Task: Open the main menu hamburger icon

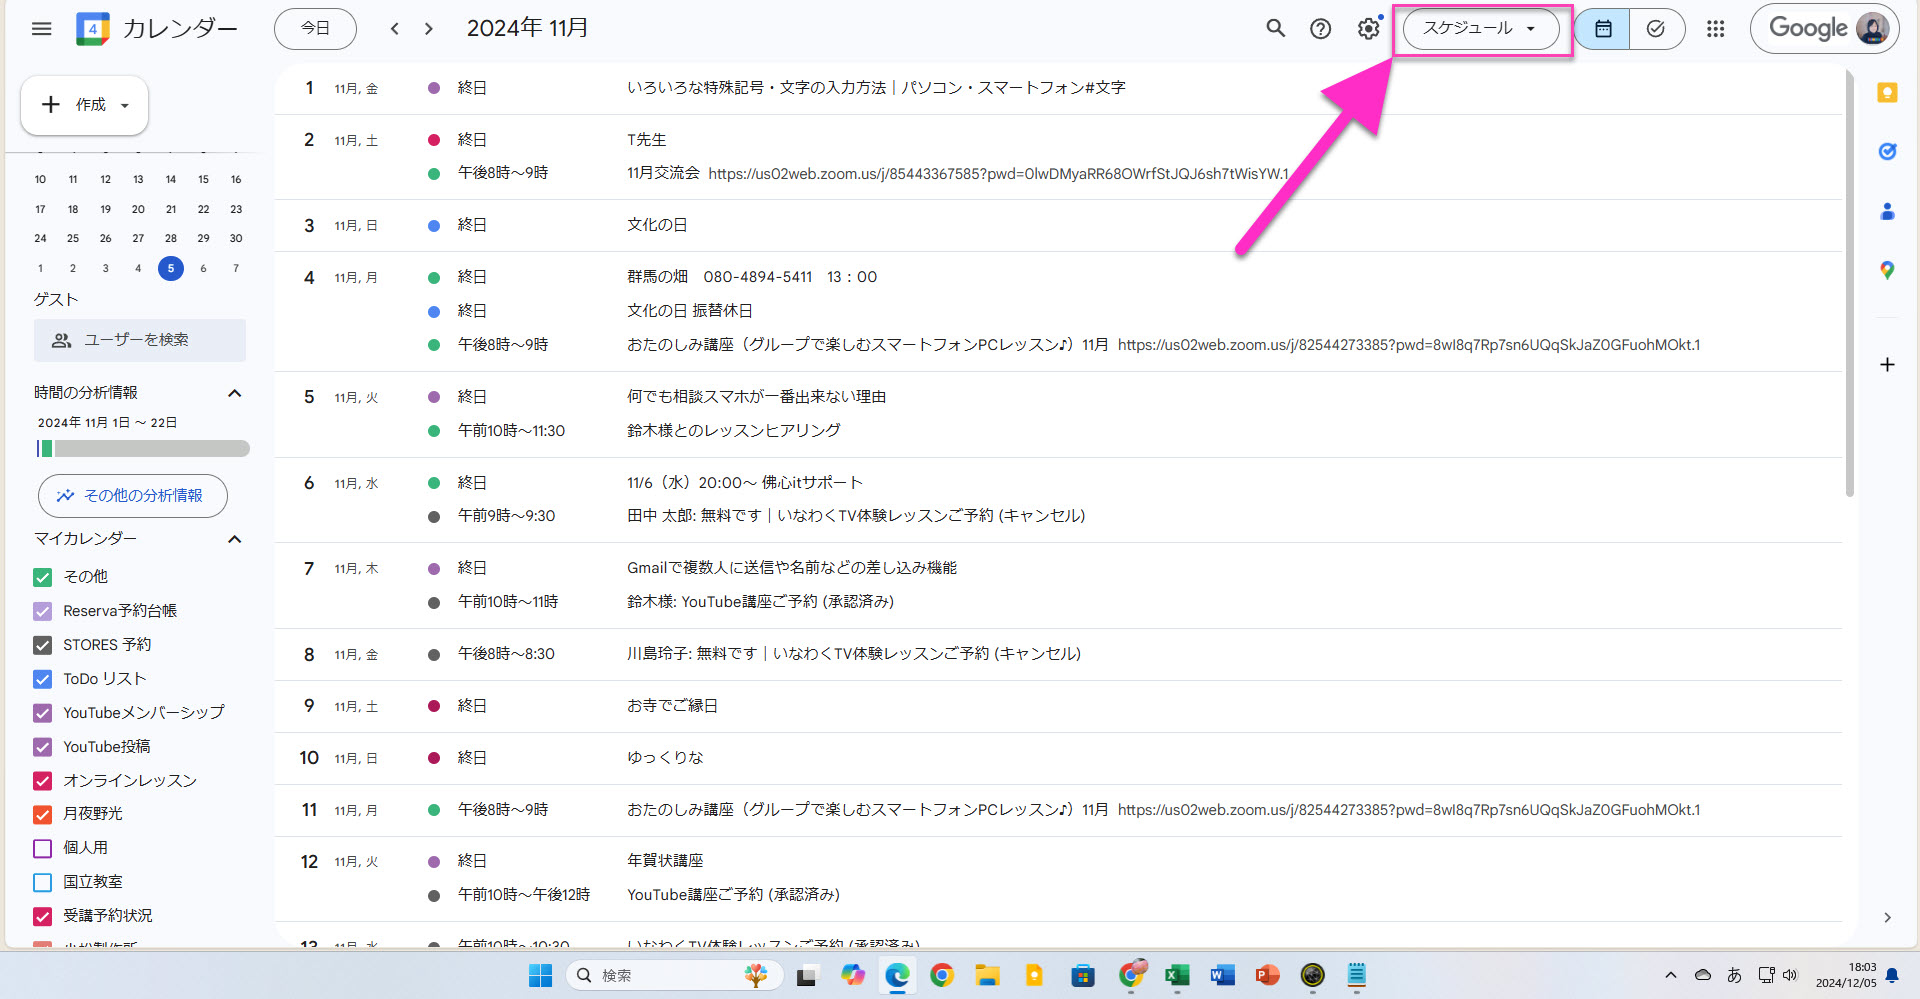Action: pos(41,29)
